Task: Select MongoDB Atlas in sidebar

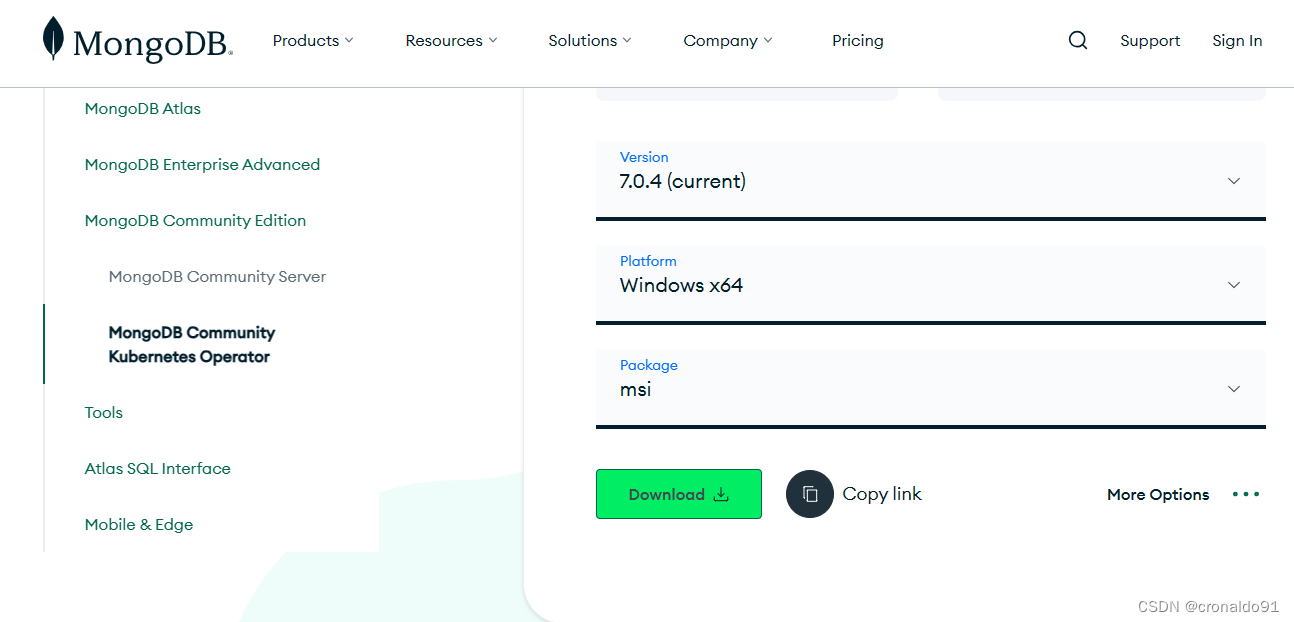Action: click(x=143, y=108)
